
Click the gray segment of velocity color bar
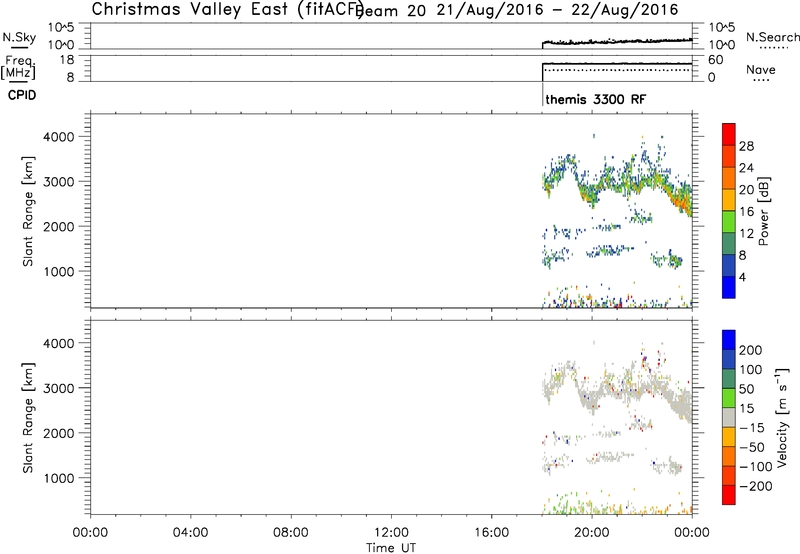pyautogui.click(x=729, y=417)
